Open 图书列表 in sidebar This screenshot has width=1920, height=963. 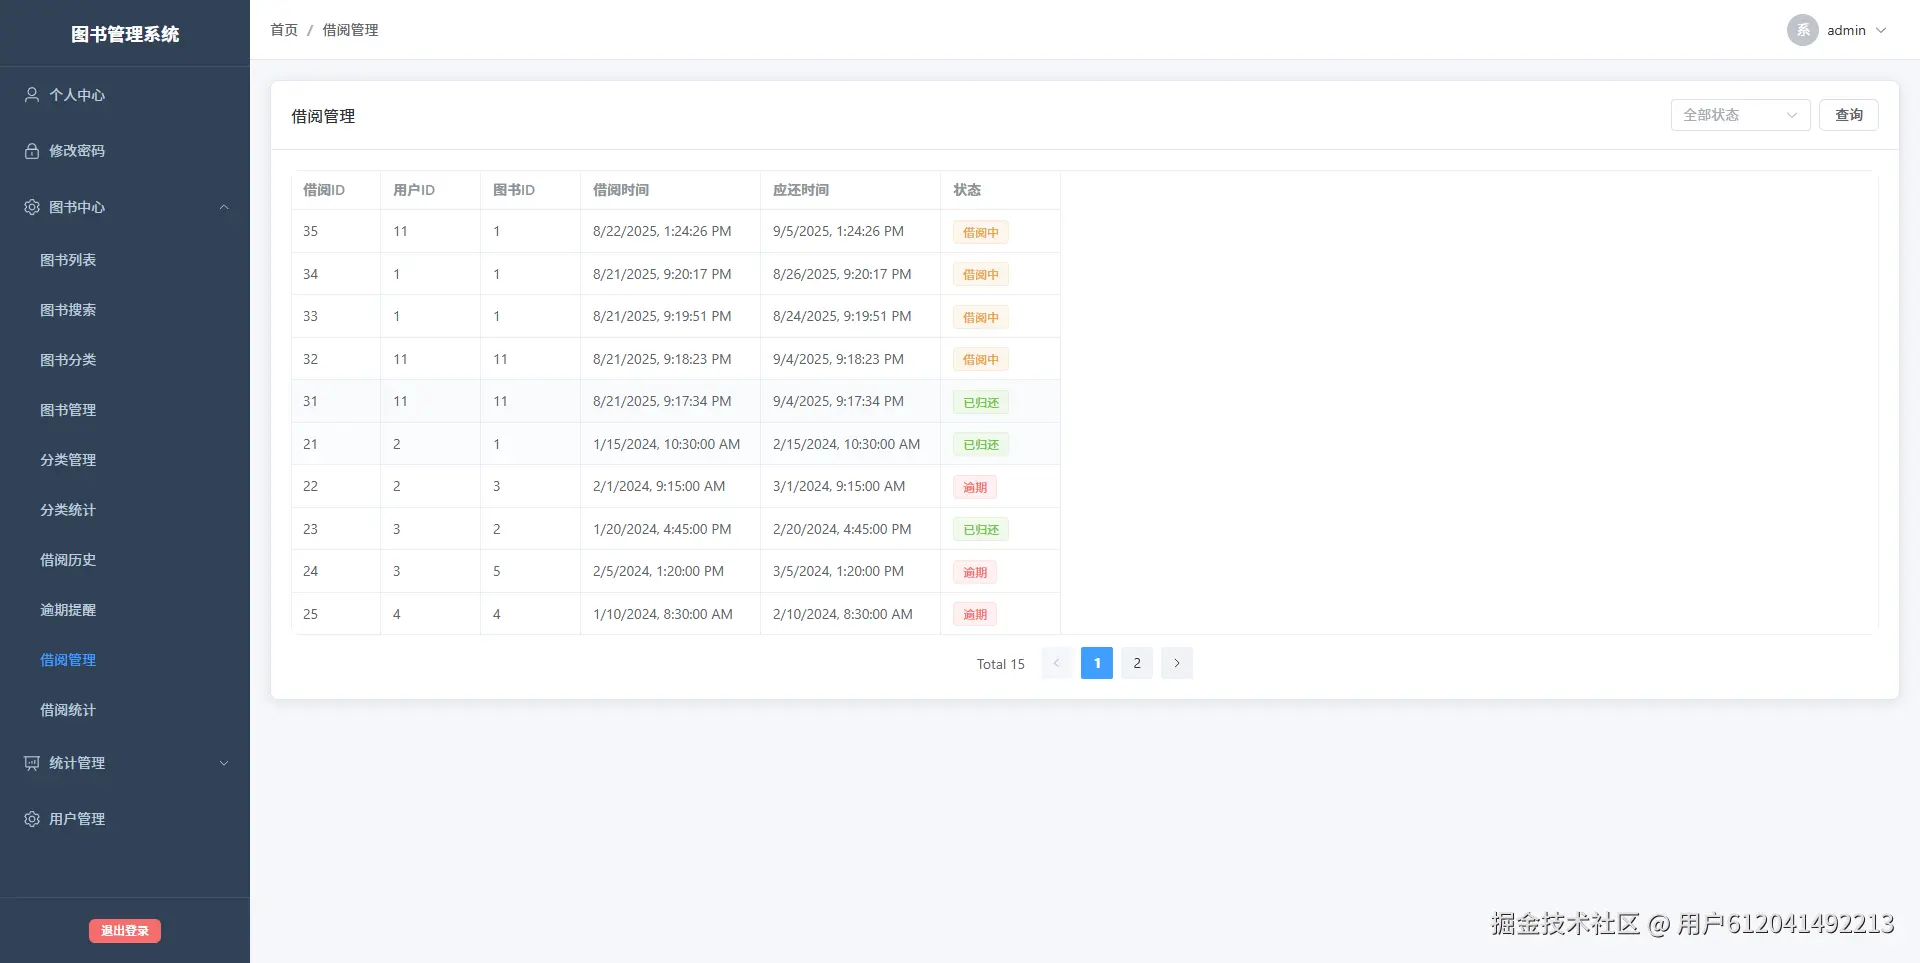[125, 260]
